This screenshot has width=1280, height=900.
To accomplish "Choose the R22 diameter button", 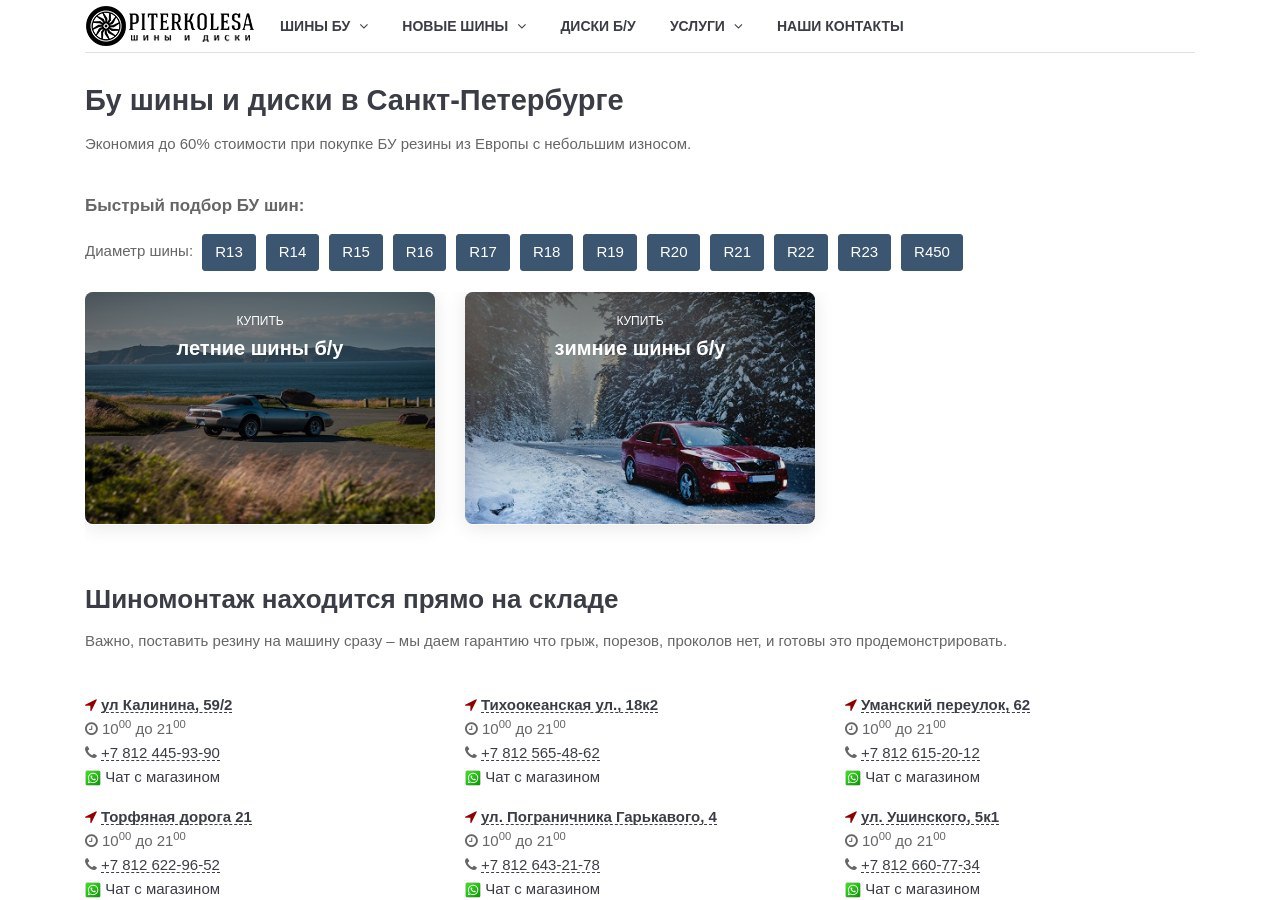I will [x=801, y=252].
